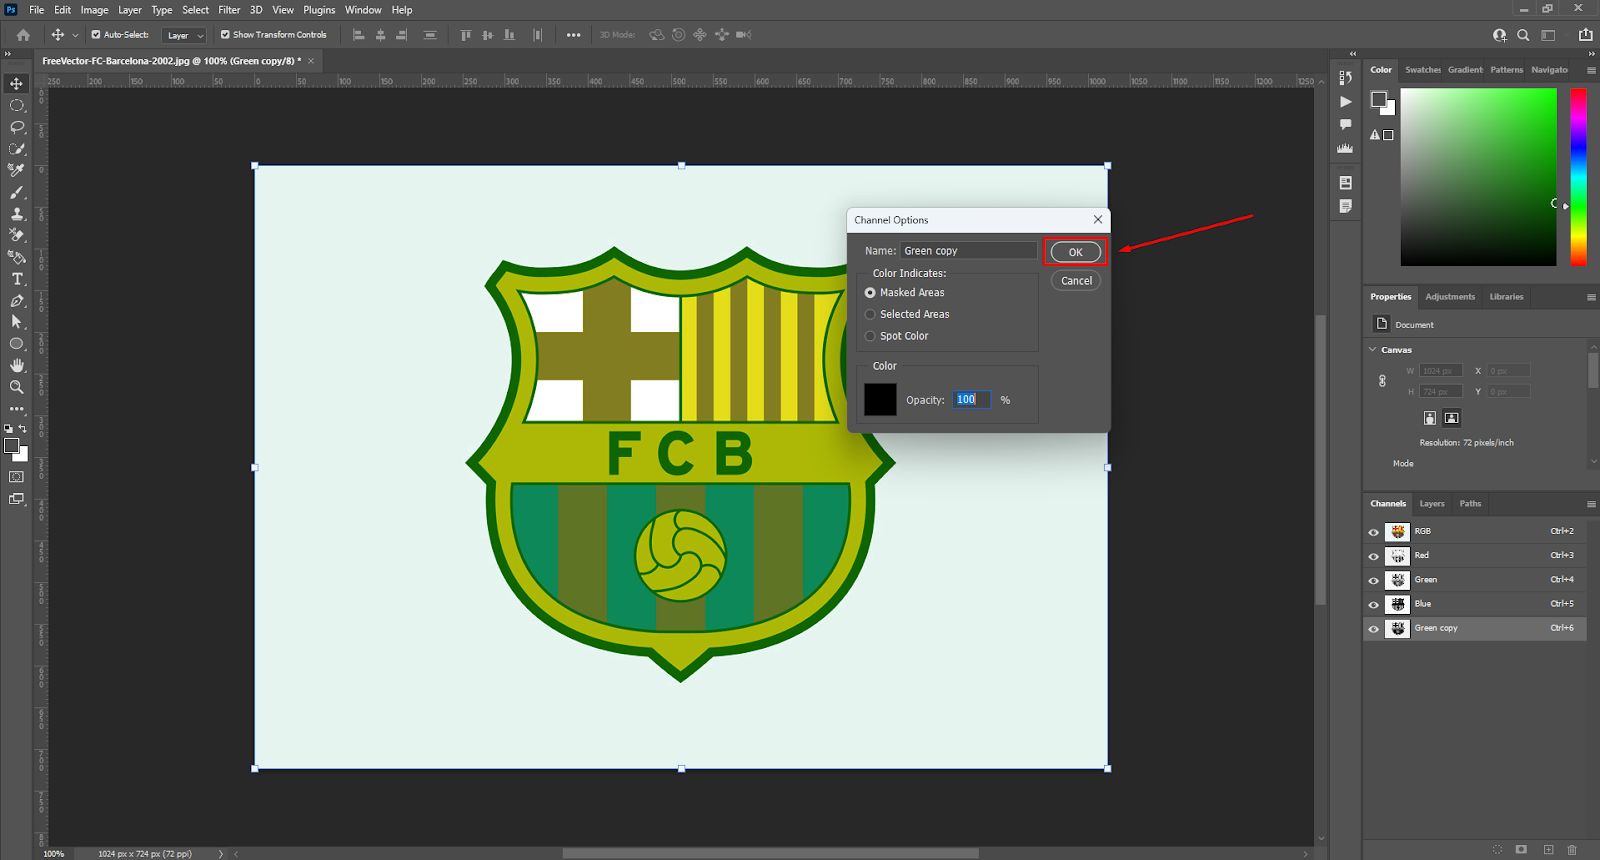Select the Eraser tool
Viewport: 1600px width, 860px height.
(x=16, y=236)
